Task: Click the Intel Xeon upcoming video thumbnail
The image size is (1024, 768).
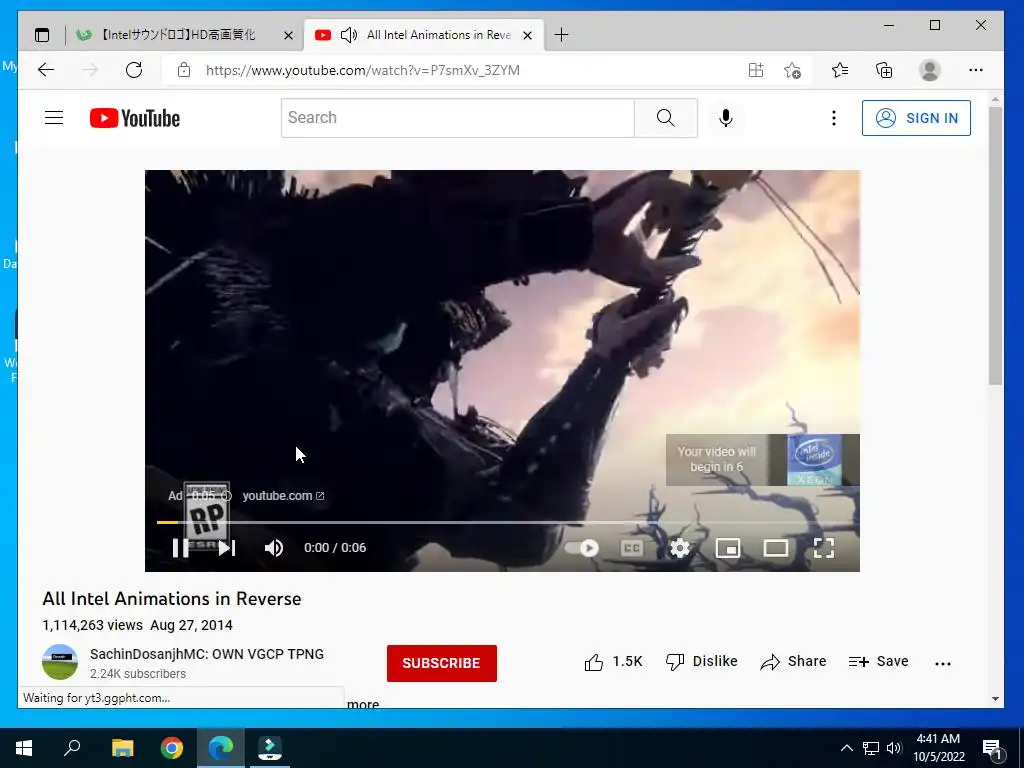Action: point(814,460)
